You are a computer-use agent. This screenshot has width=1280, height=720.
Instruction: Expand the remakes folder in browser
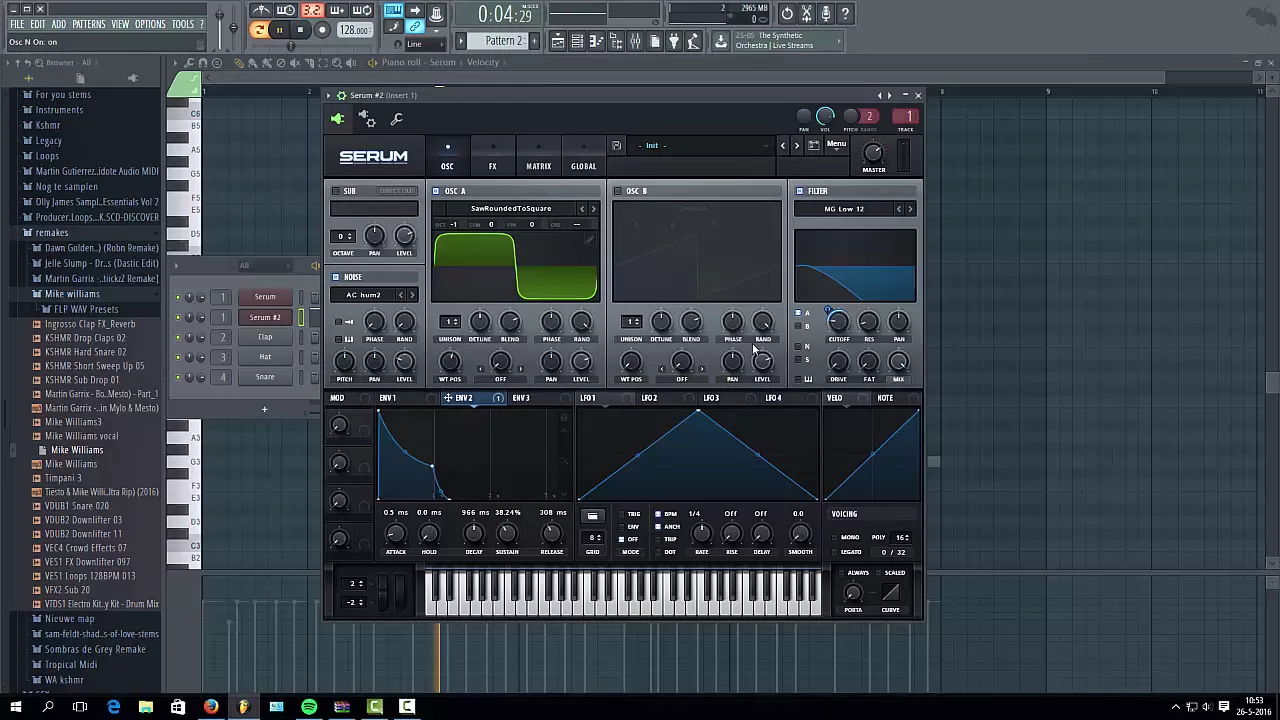[x=52, y=233]
